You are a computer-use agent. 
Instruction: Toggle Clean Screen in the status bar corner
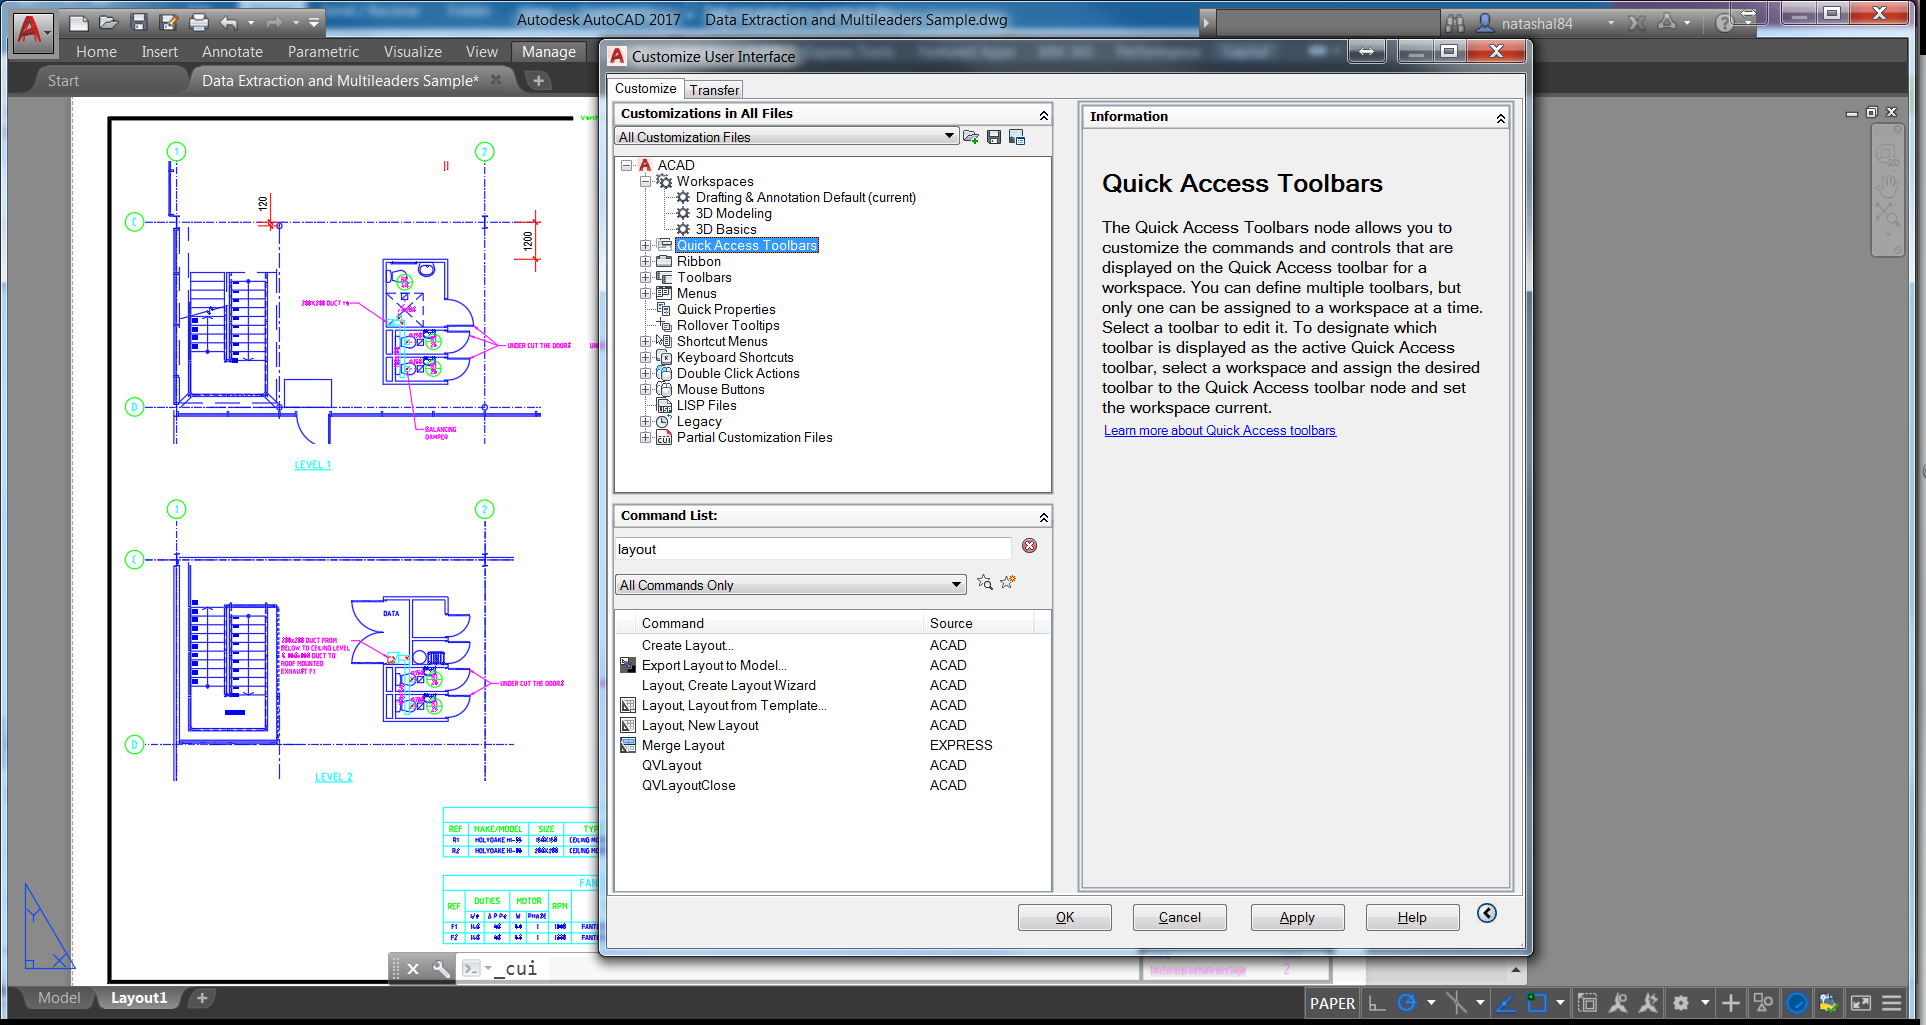pos(1862,1002)
